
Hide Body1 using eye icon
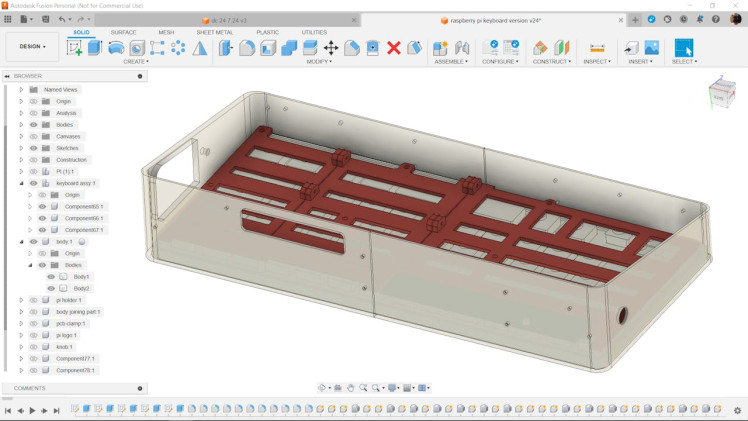click(51, 277)
